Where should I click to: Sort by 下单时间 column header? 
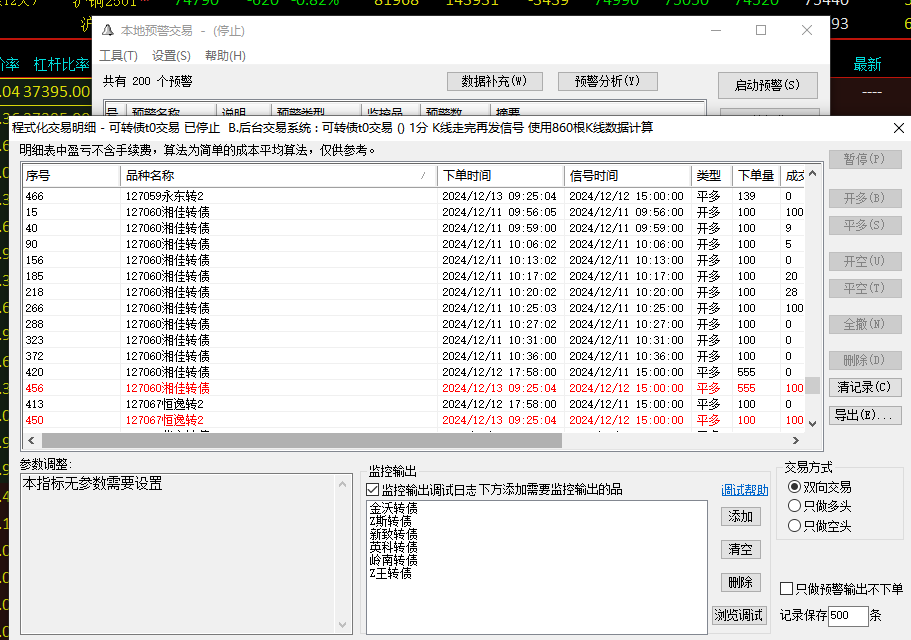501,175
